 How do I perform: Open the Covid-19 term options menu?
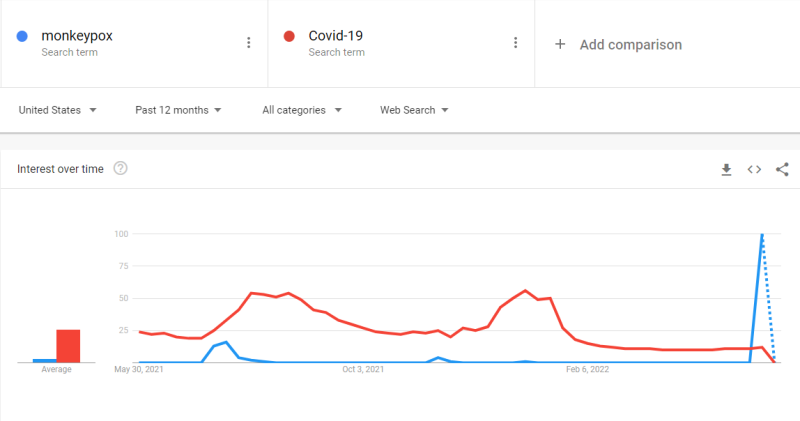[x=515, y=43]
